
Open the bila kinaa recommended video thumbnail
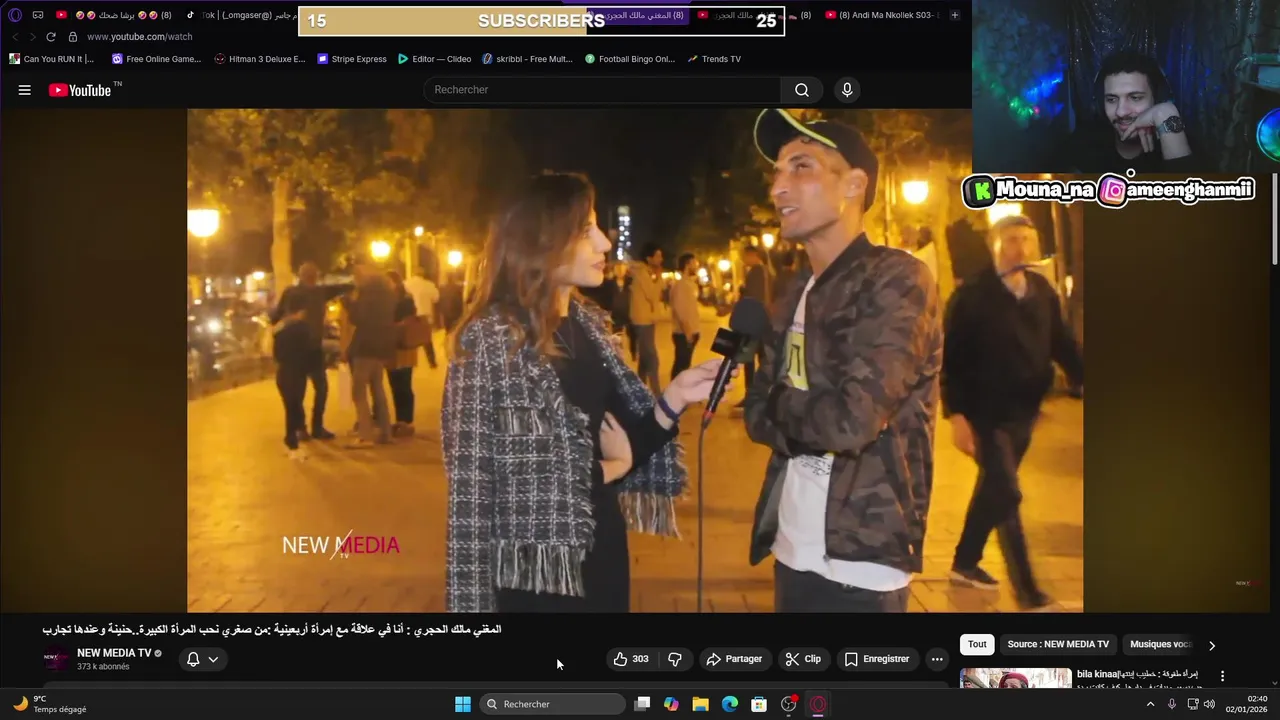click(1015, 679)
